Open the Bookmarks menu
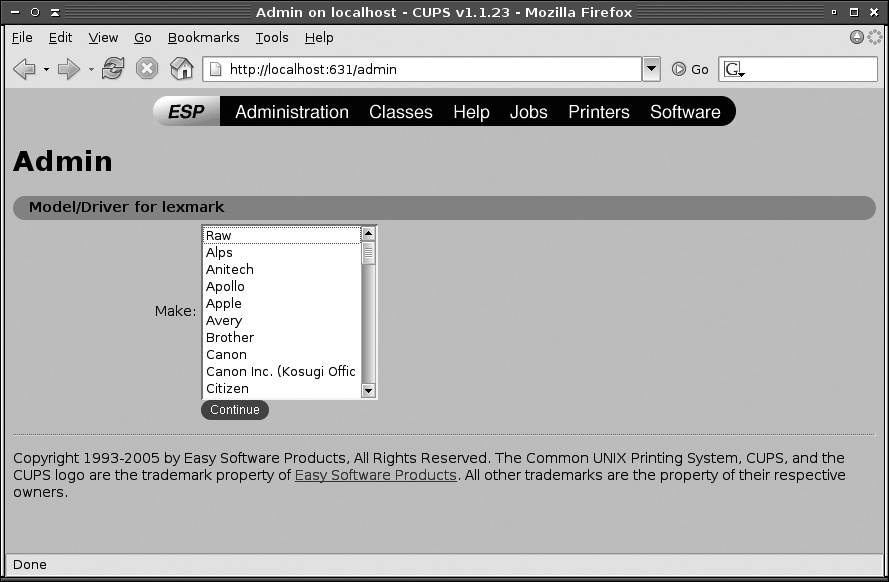Viewport: 889px width, 582px height. (203, 37)
